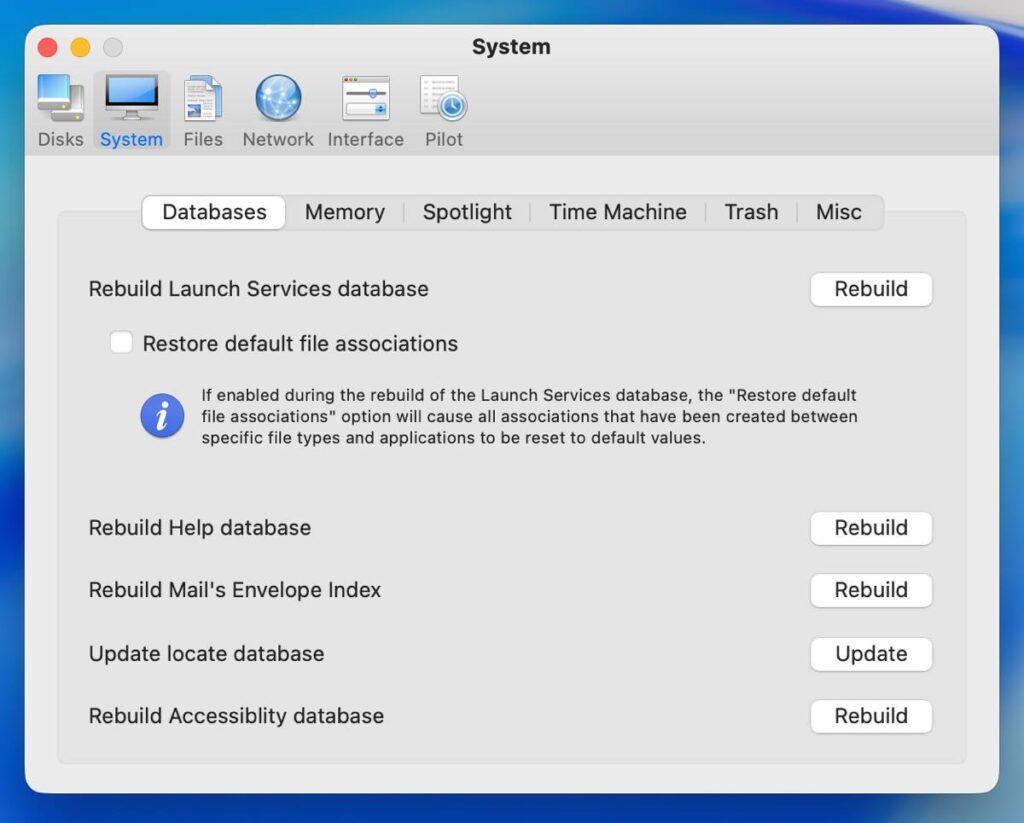Viewport: 1024px width, 823px height.
Task: Select the System monitor icon in toolbar
Action: point(131,100)
